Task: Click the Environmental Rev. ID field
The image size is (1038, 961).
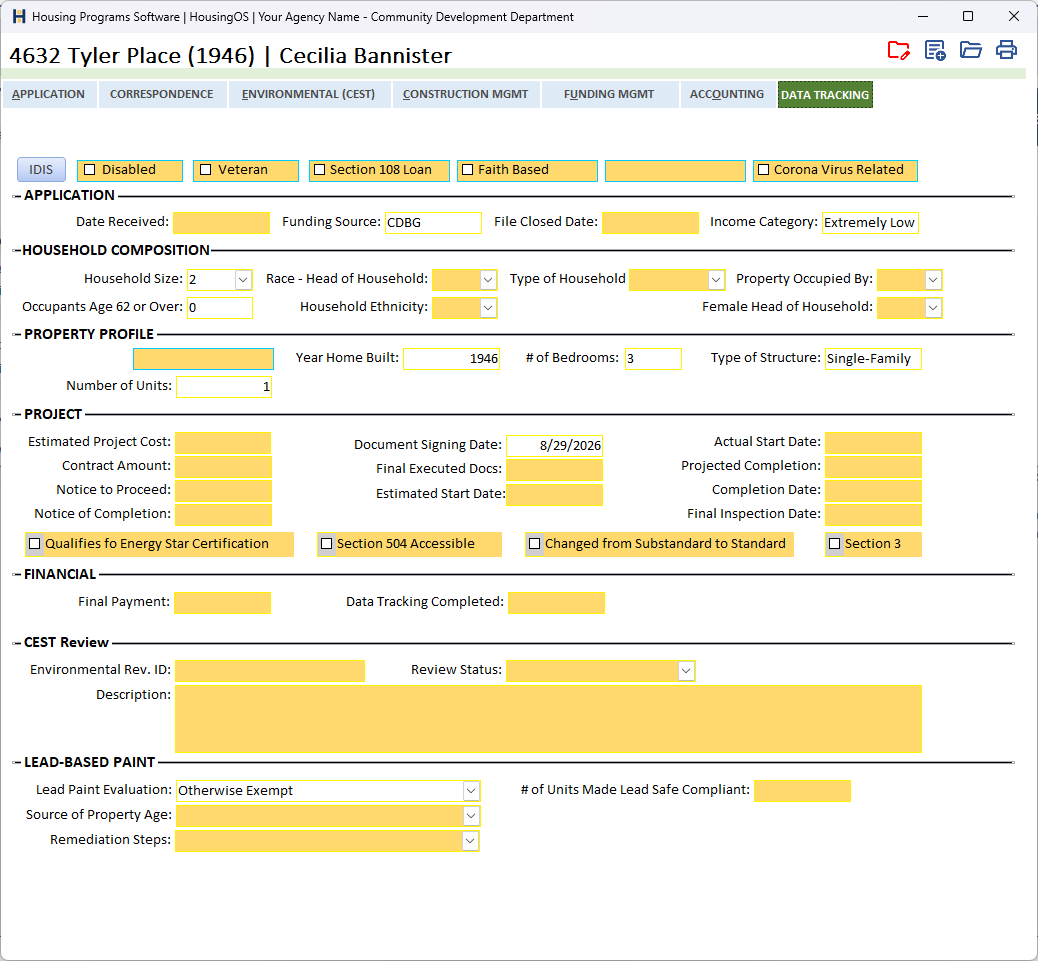Action: pyautogui.click(x=269, y=670)
